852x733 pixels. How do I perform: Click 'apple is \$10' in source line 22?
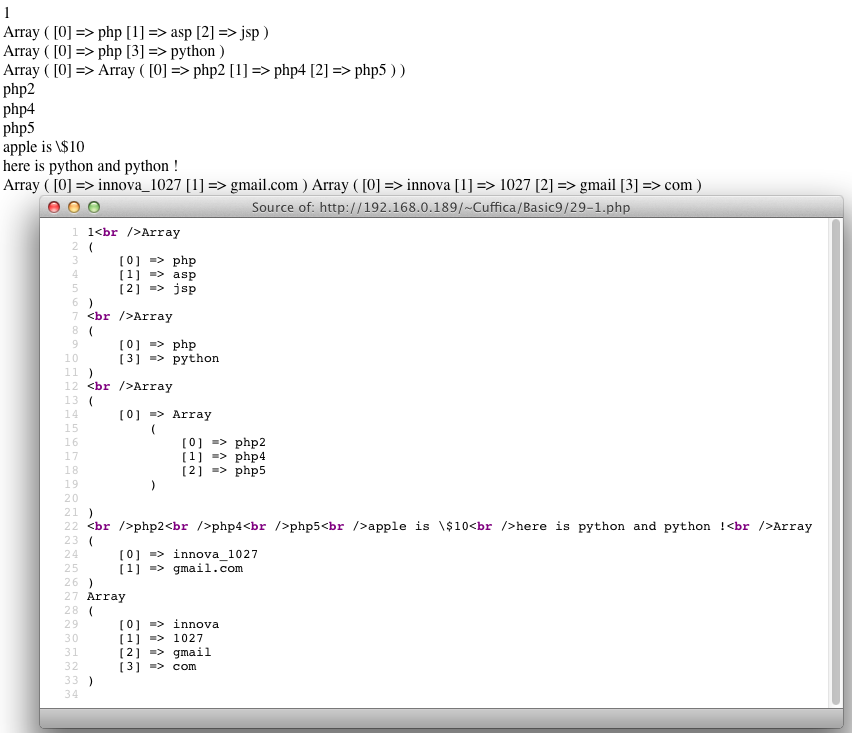(418, 527)
